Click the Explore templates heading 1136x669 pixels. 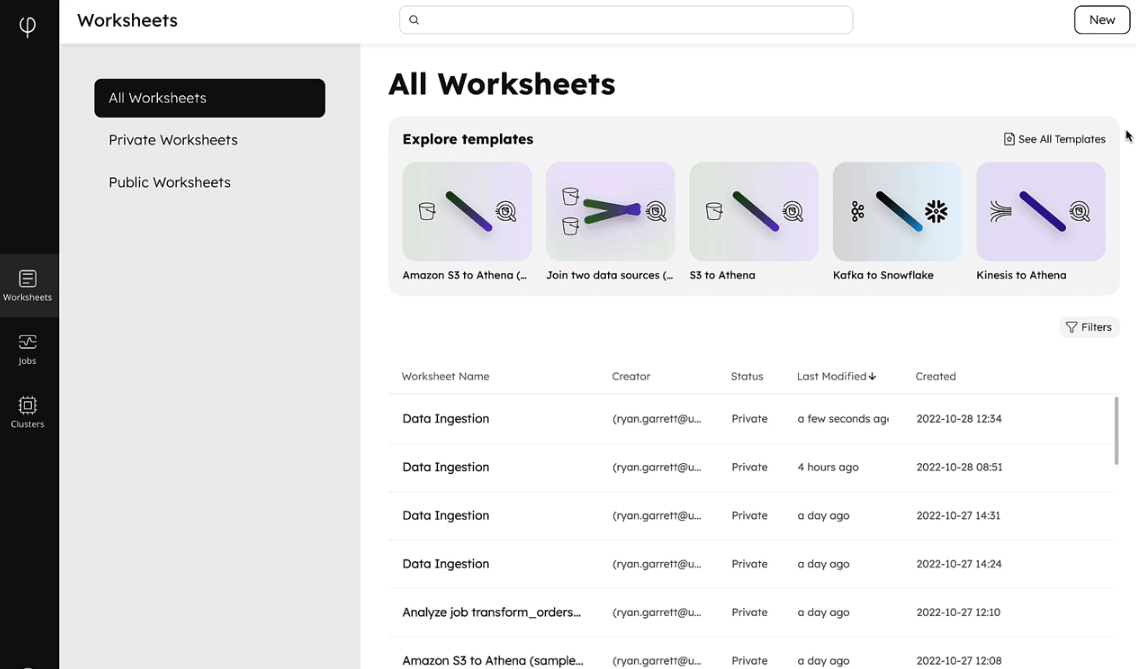coord(468,139)
